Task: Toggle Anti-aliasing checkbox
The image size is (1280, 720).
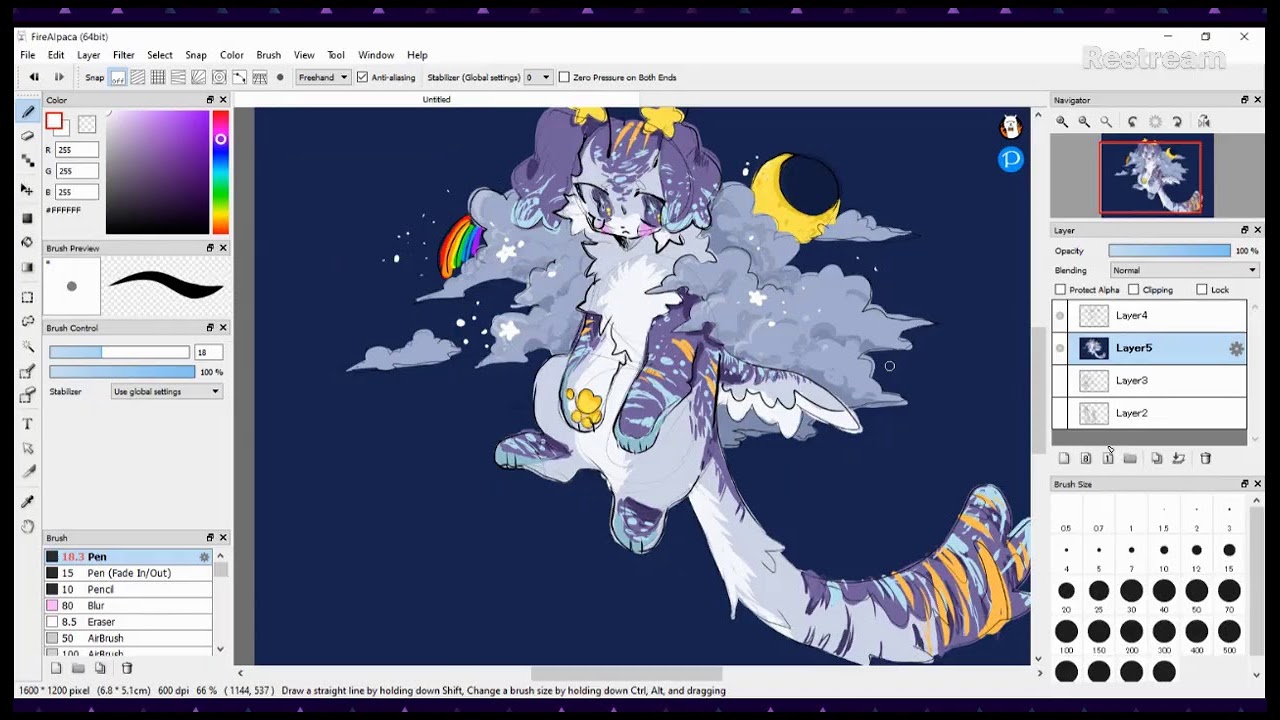Action: (x=363, y=77)
